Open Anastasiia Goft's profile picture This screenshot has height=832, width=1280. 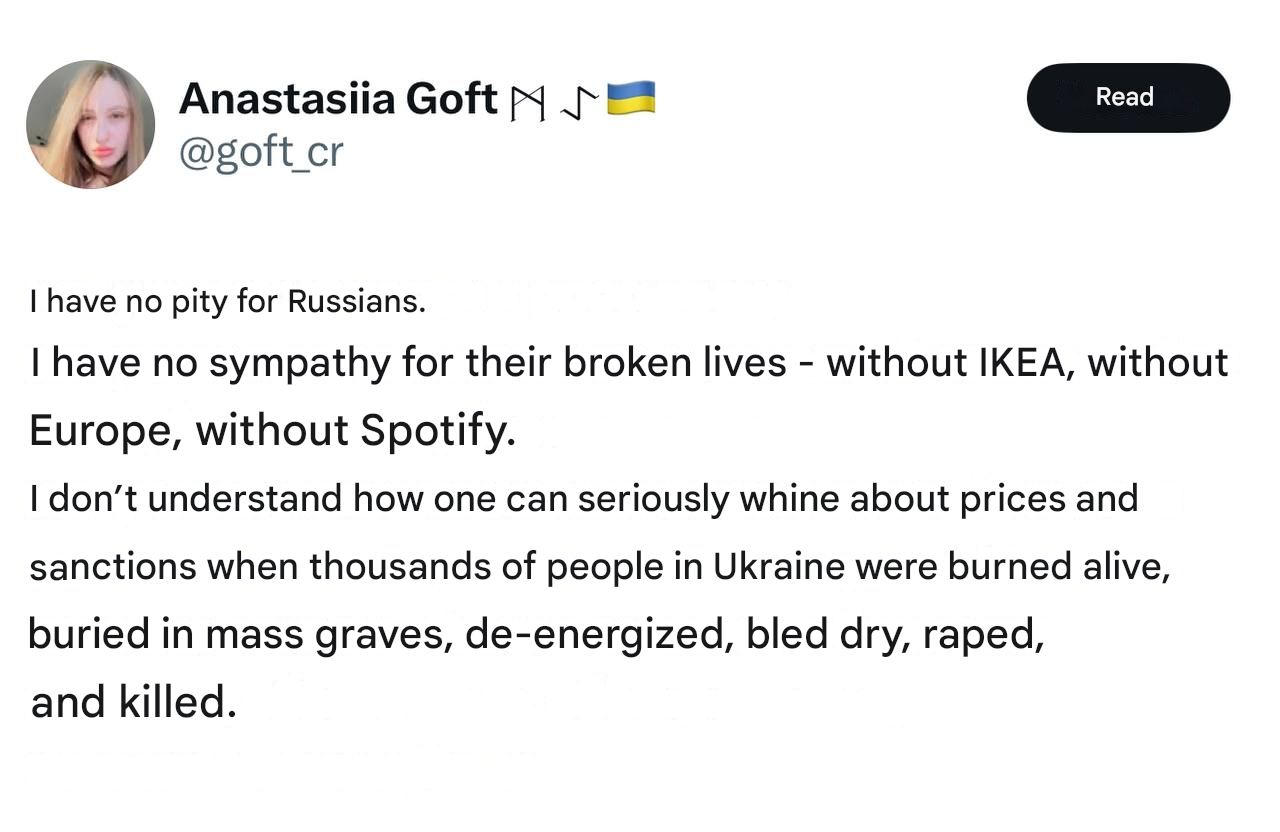(91, 124)
